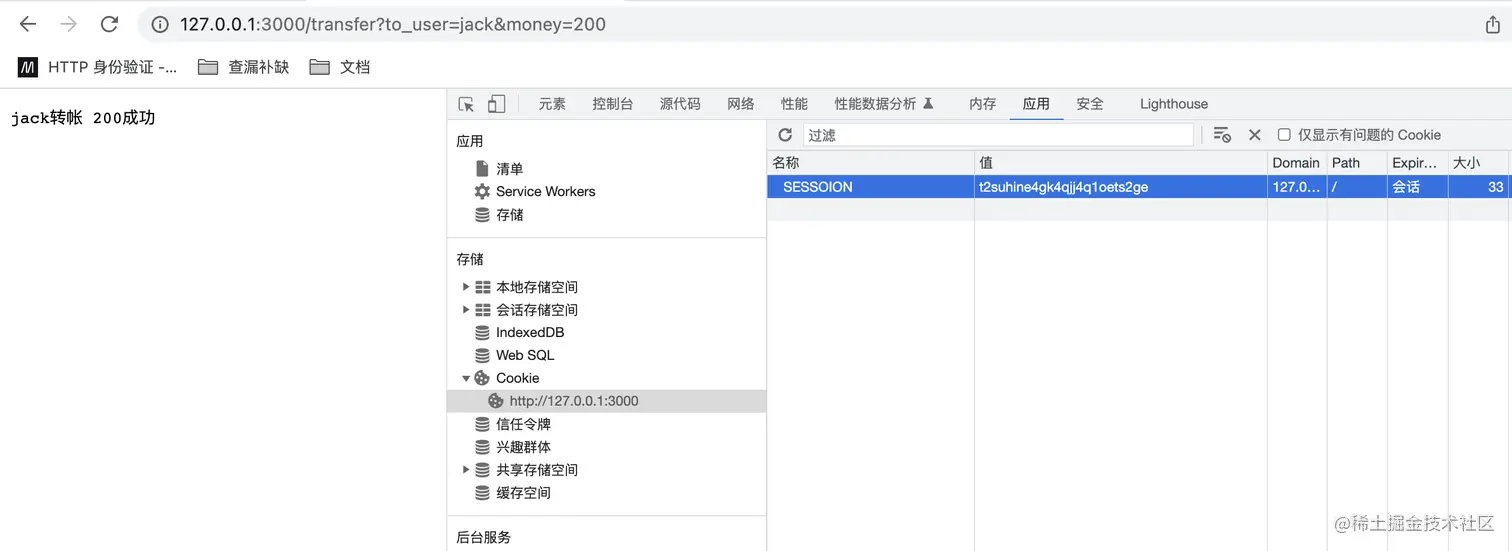Click the share icon in the address bar
The height and width of the screenshot is (551, 1512).
[1493, 25]
